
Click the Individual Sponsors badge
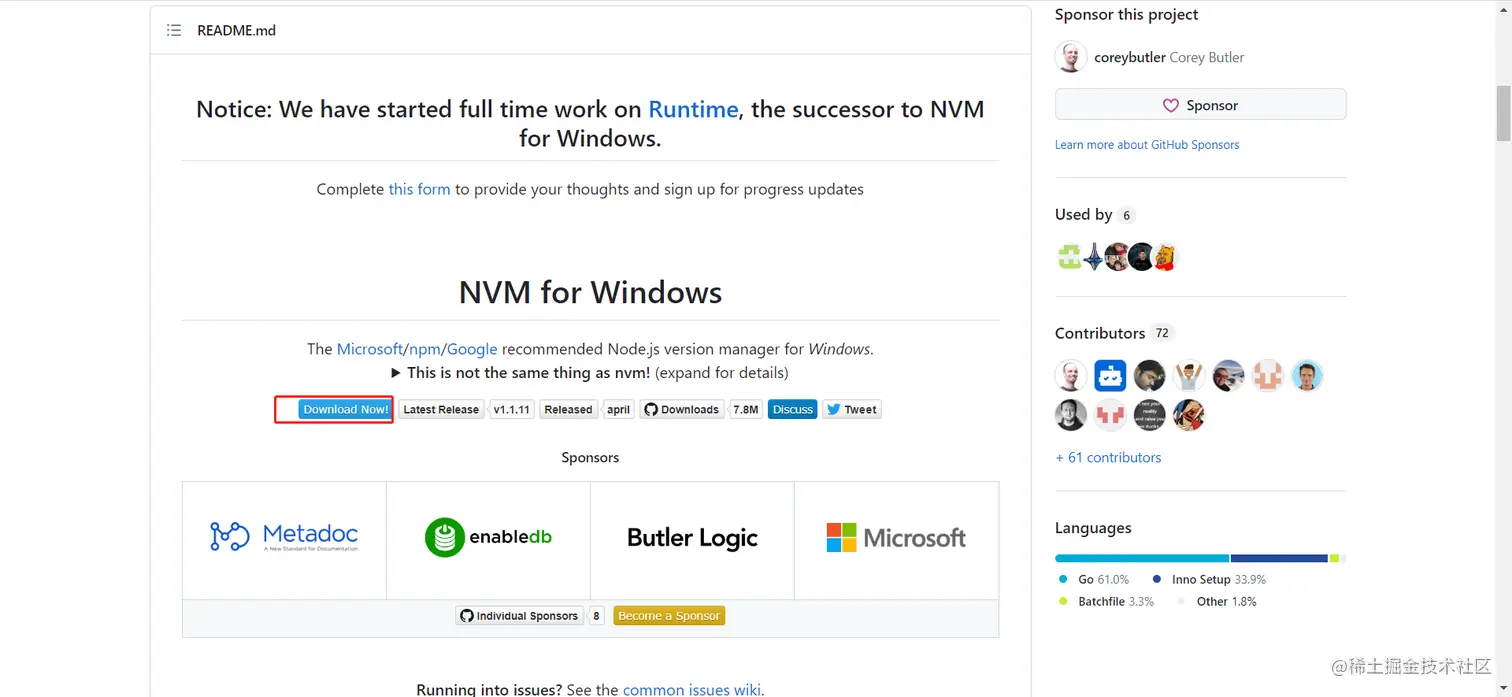click(519, 616)
